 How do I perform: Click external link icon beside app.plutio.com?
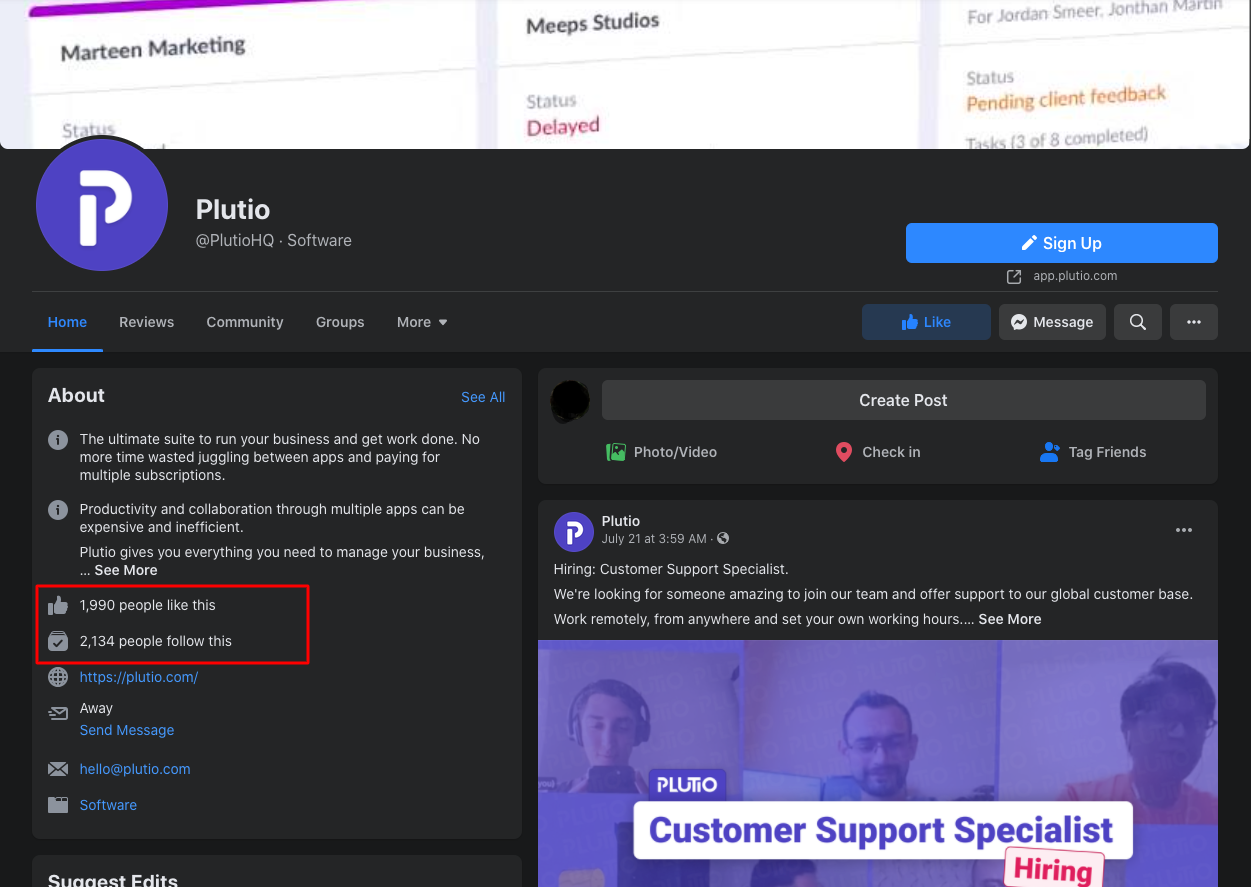pos(1014,276)
